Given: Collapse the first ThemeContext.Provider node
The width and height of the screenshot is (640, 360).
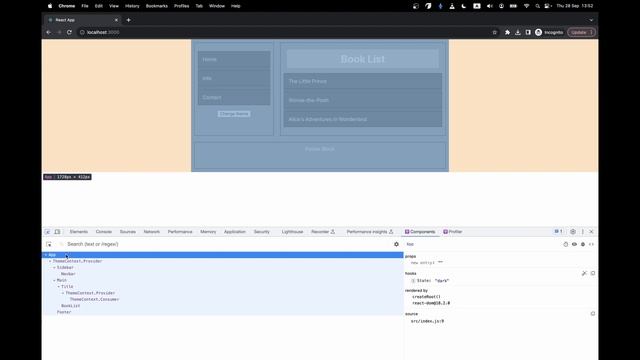Looking at the screenshot, I should tap(50, 261).
